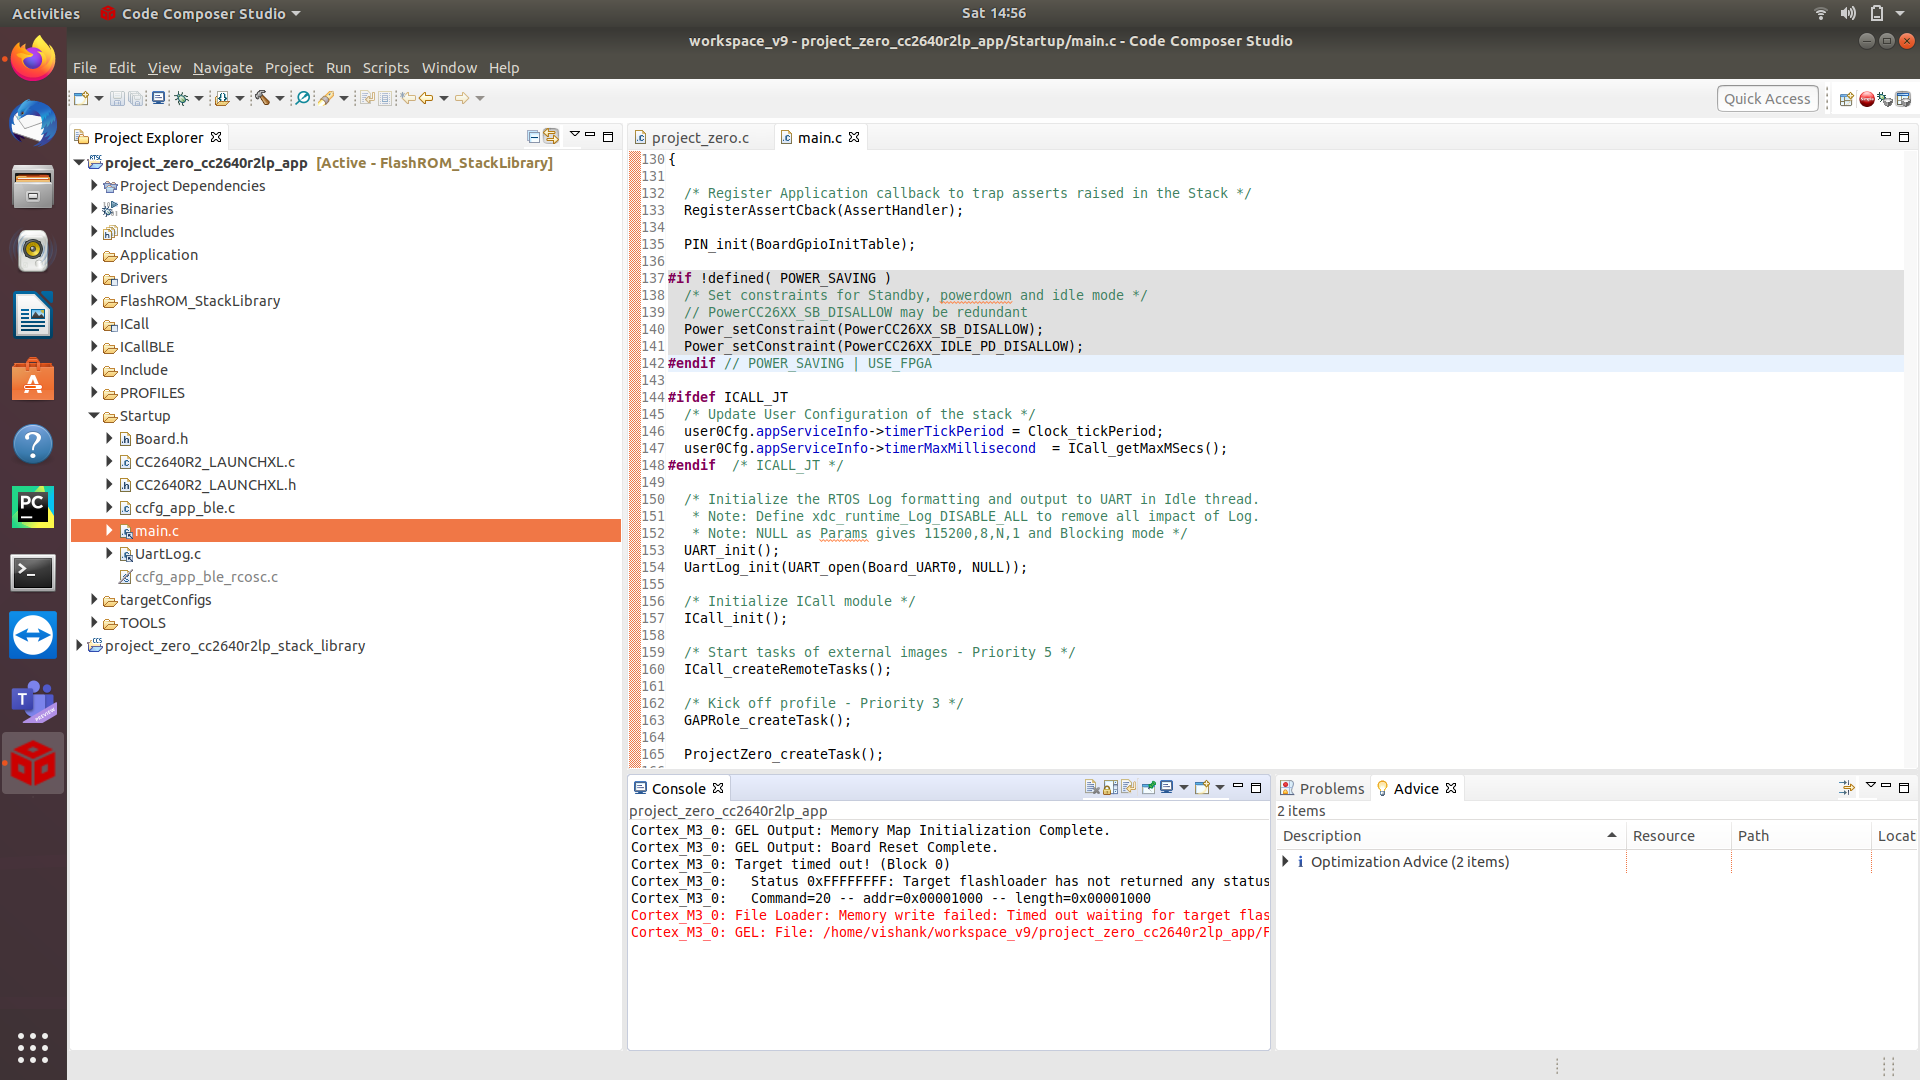Click the flashlight icon in the toolbar
This screenshot has width=1920, height=1080.
[326, 98]
